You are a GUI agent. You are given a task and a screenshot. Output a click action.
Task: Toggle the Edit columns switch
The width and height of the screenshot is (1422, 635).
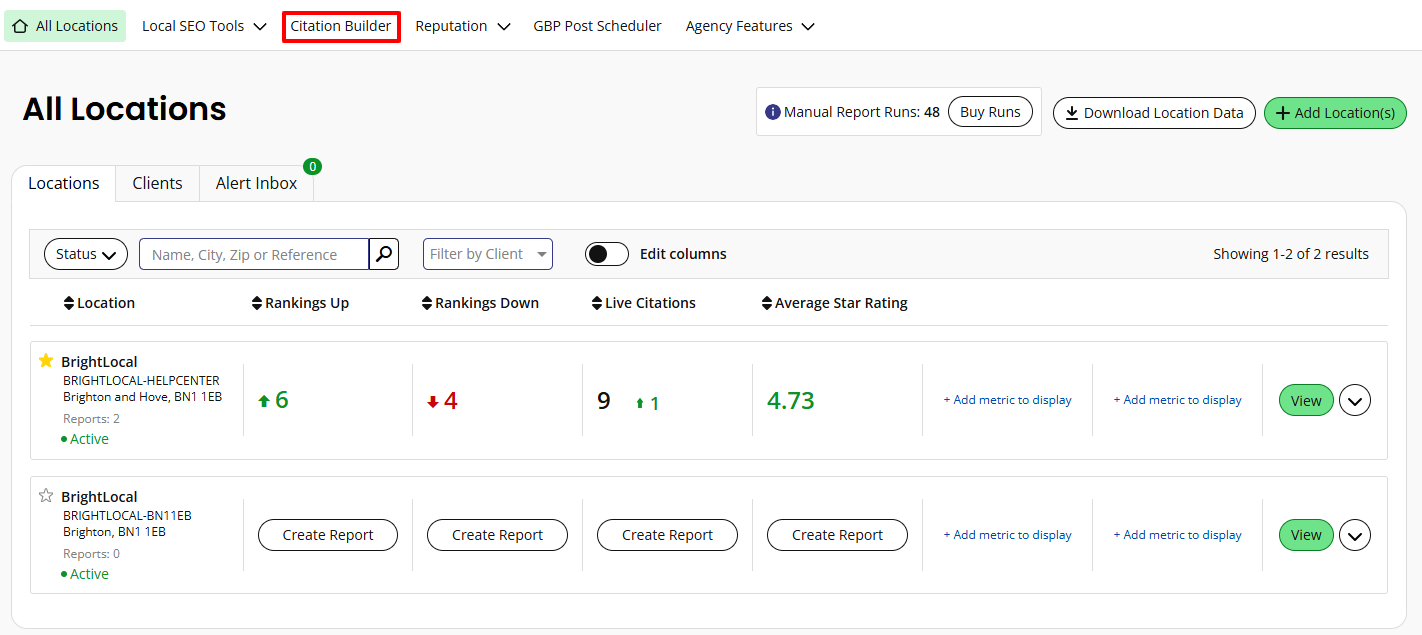click(x=607, y=254)
